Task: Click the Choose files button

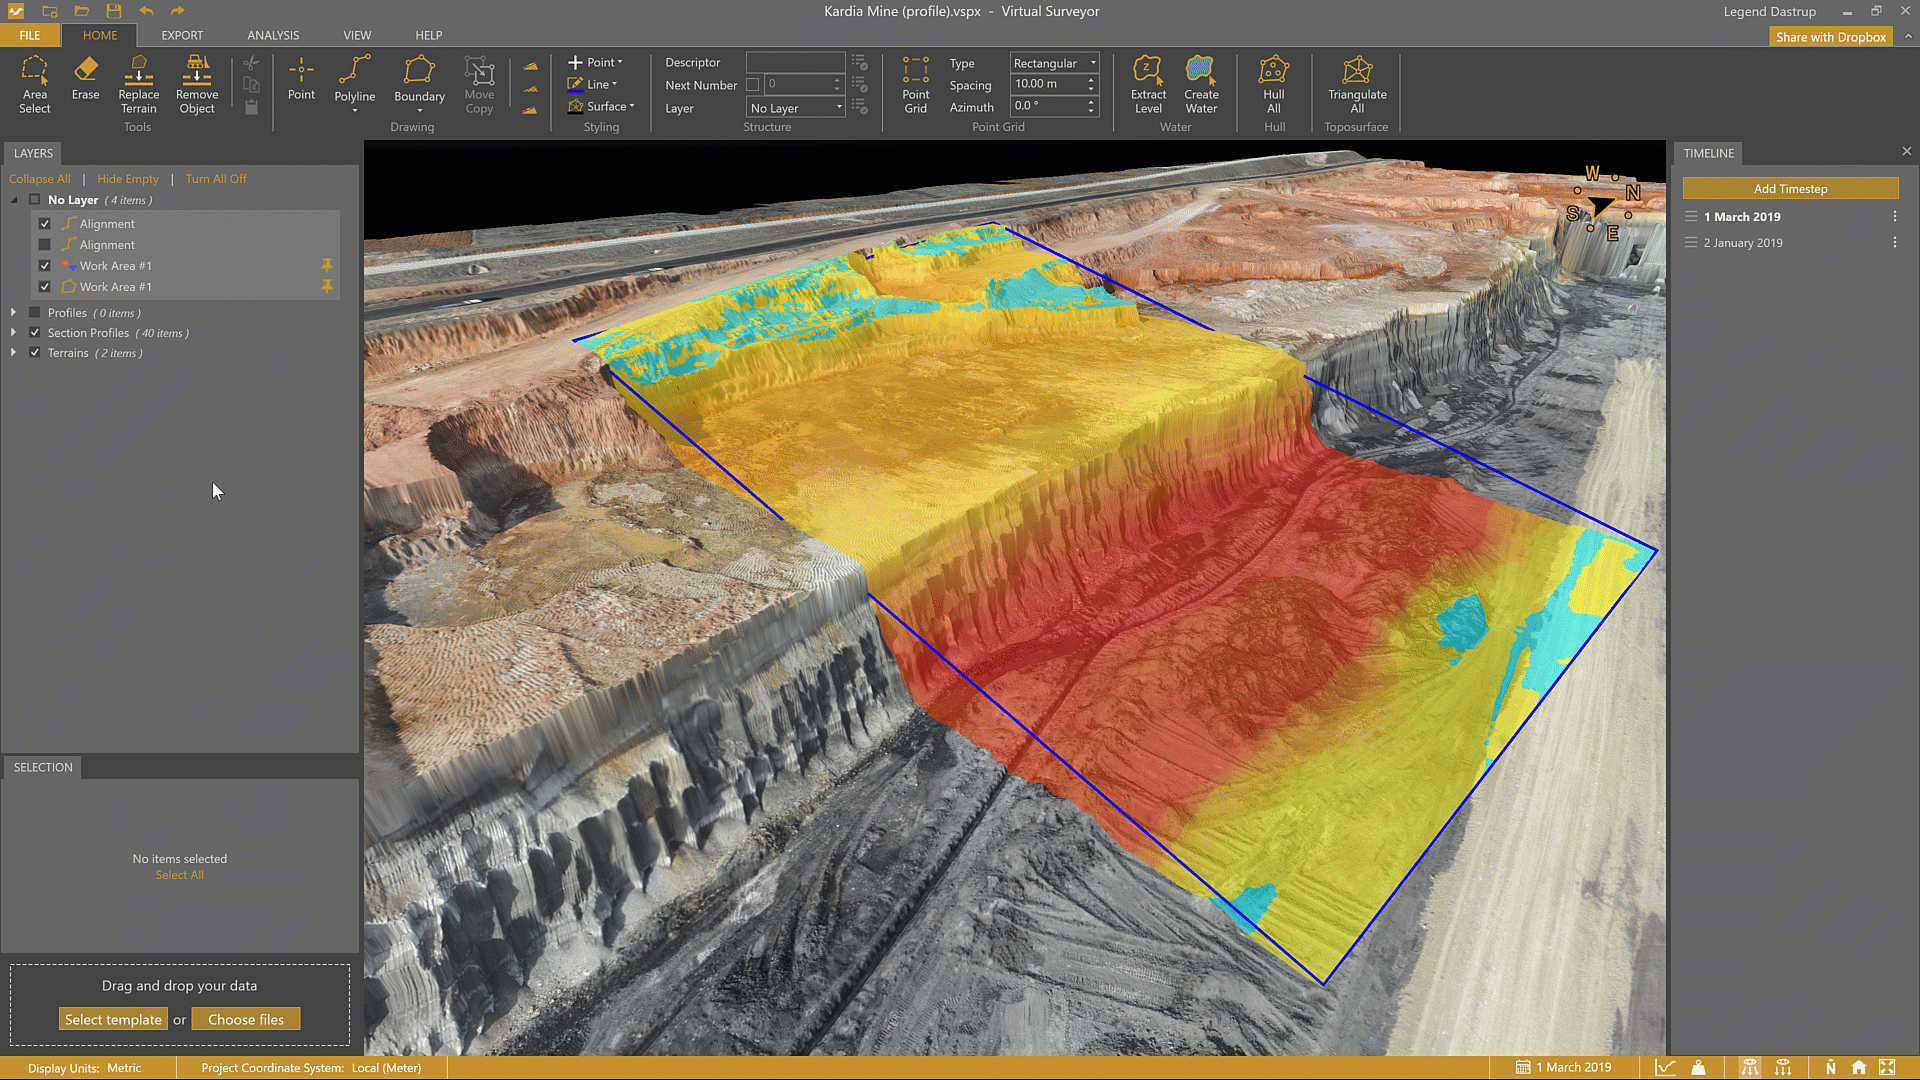Action: 246,1019
